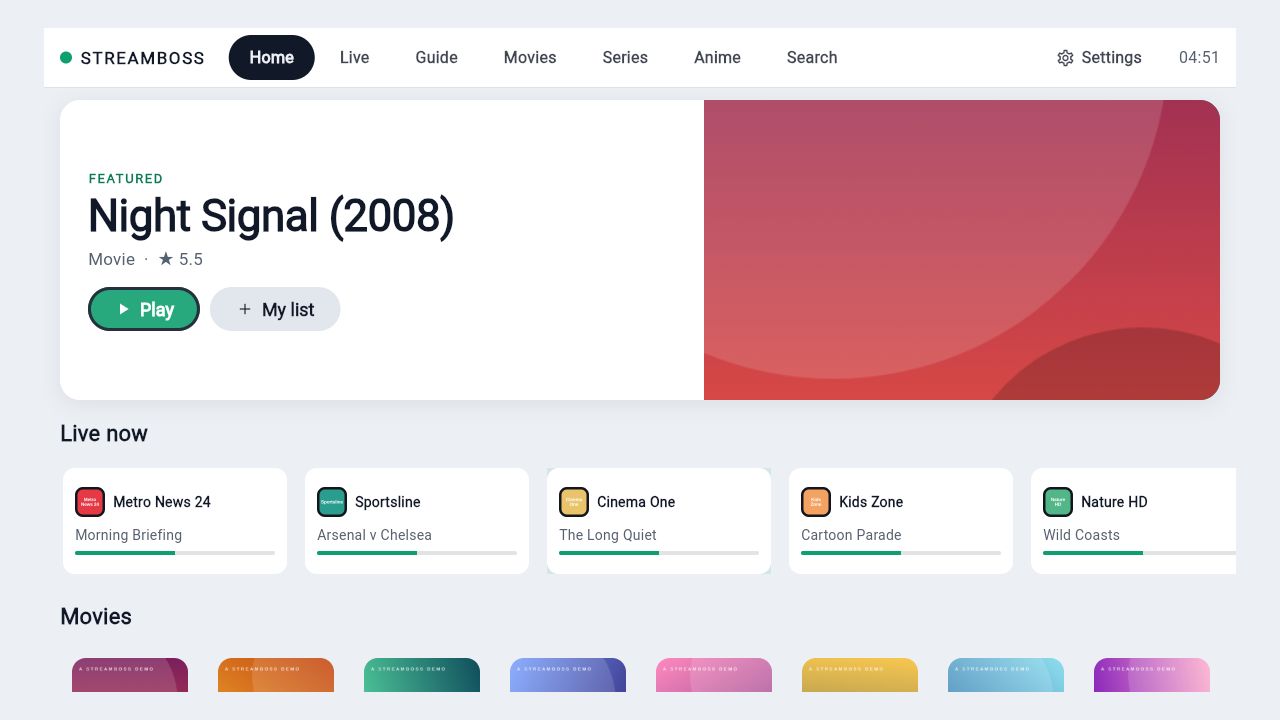Click the "Kids Zone" channel name
This screenshot has width=1280, height=720.
pos(871,502)
